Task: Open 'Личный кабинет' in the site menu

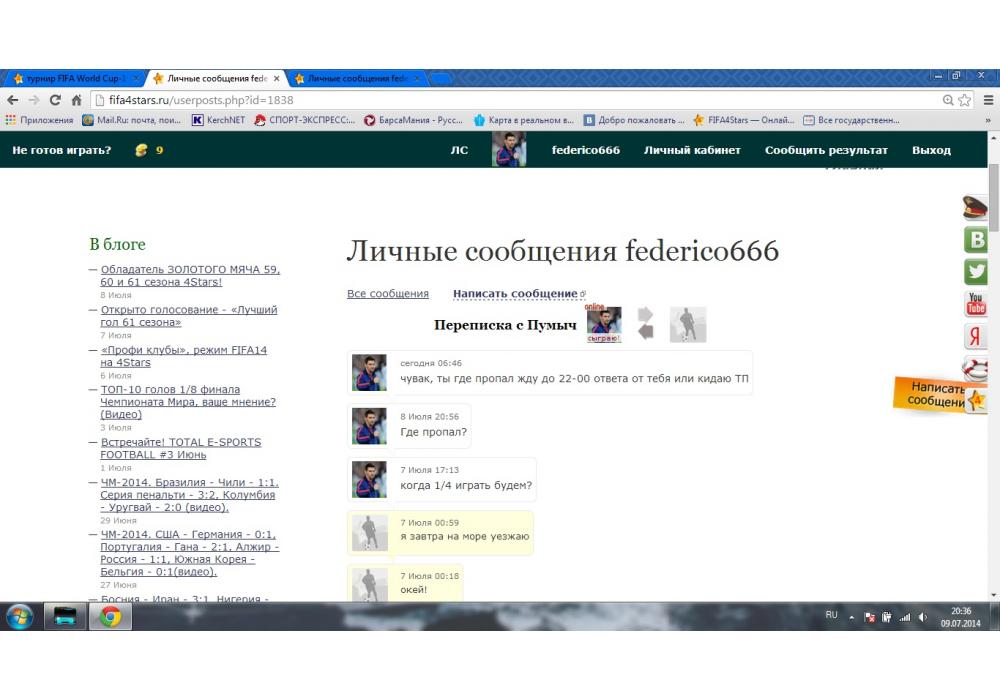Action: 692,150
